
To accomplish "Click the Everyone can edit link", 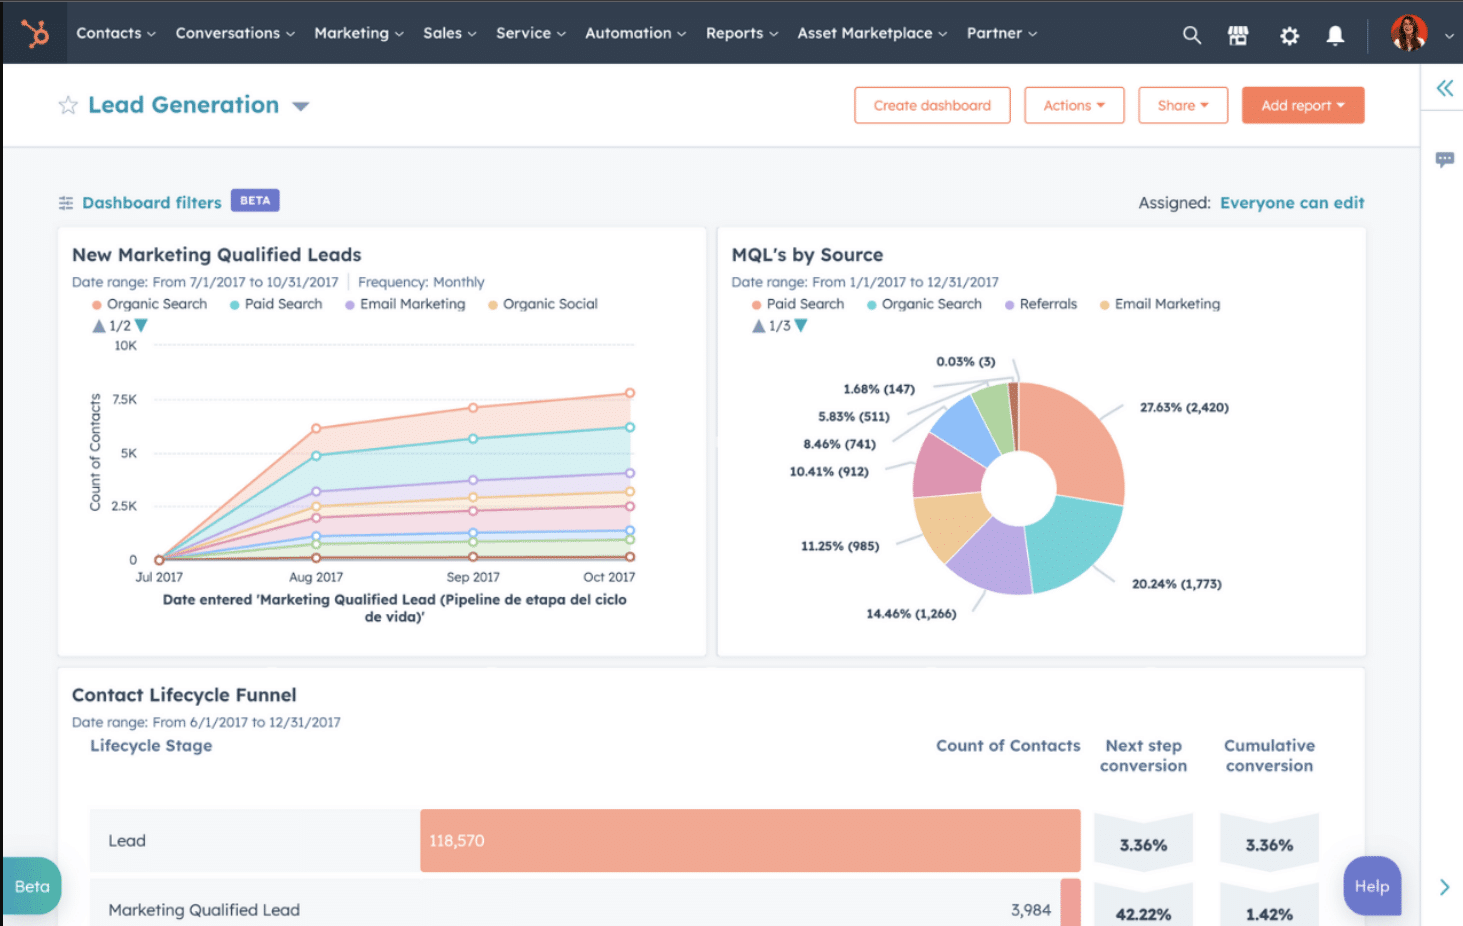I will click(1292, 202).
